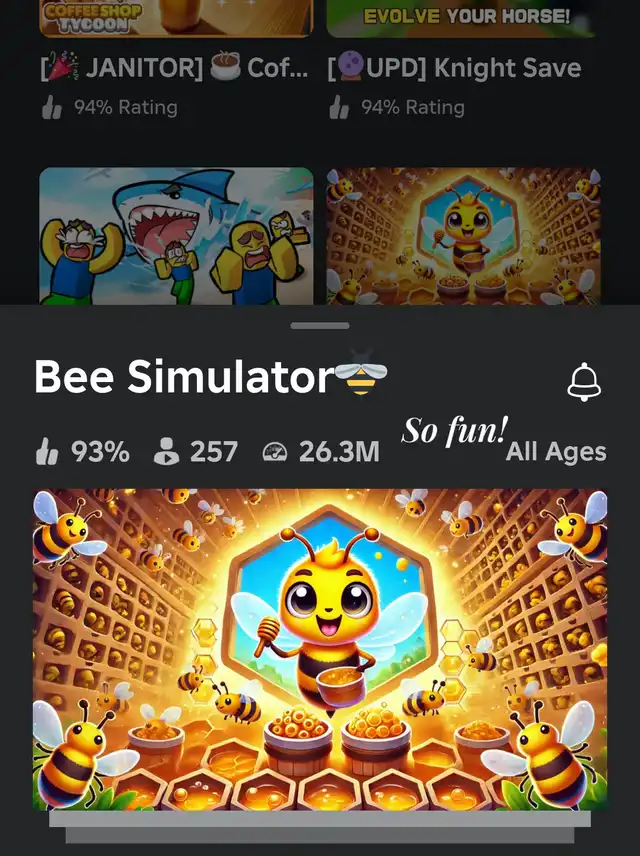The height and width of the screenshot is (856, 640).
Task: Click the 257 active players count
Action: (214, 451)
